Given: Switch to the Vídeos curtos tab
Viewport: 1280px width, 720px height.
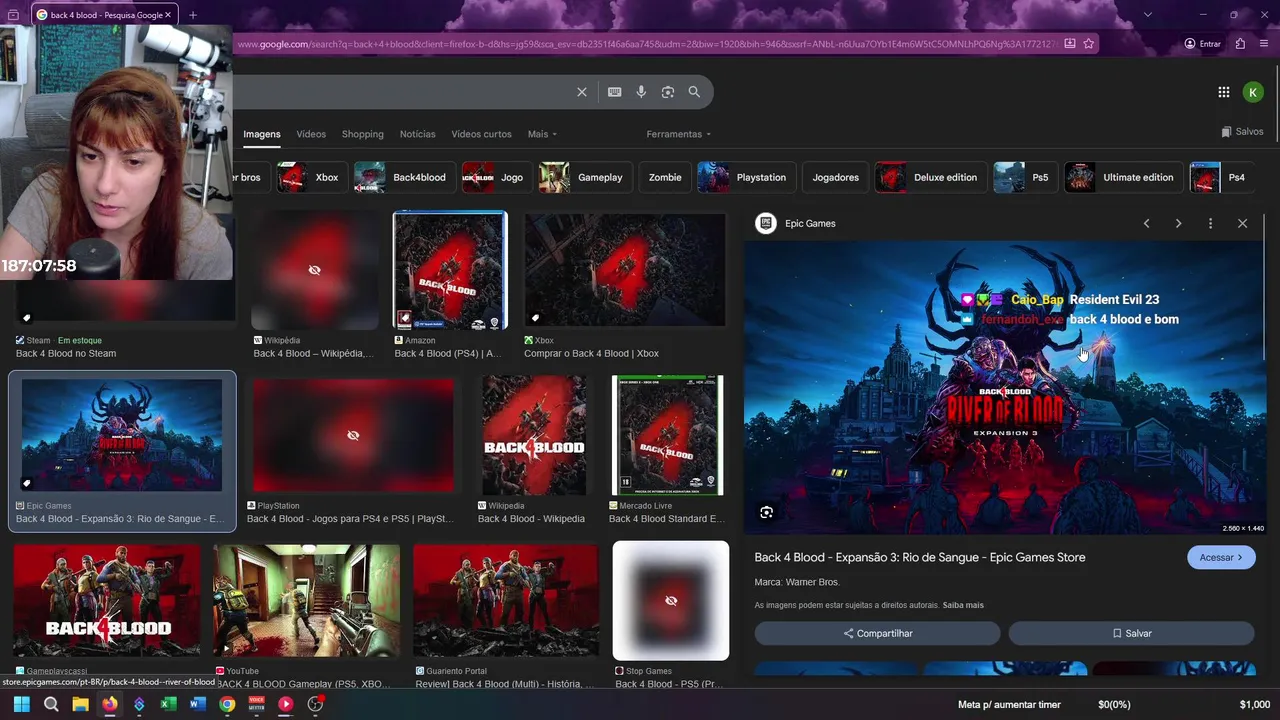Looking at the screenshot, I should point(481,134).
